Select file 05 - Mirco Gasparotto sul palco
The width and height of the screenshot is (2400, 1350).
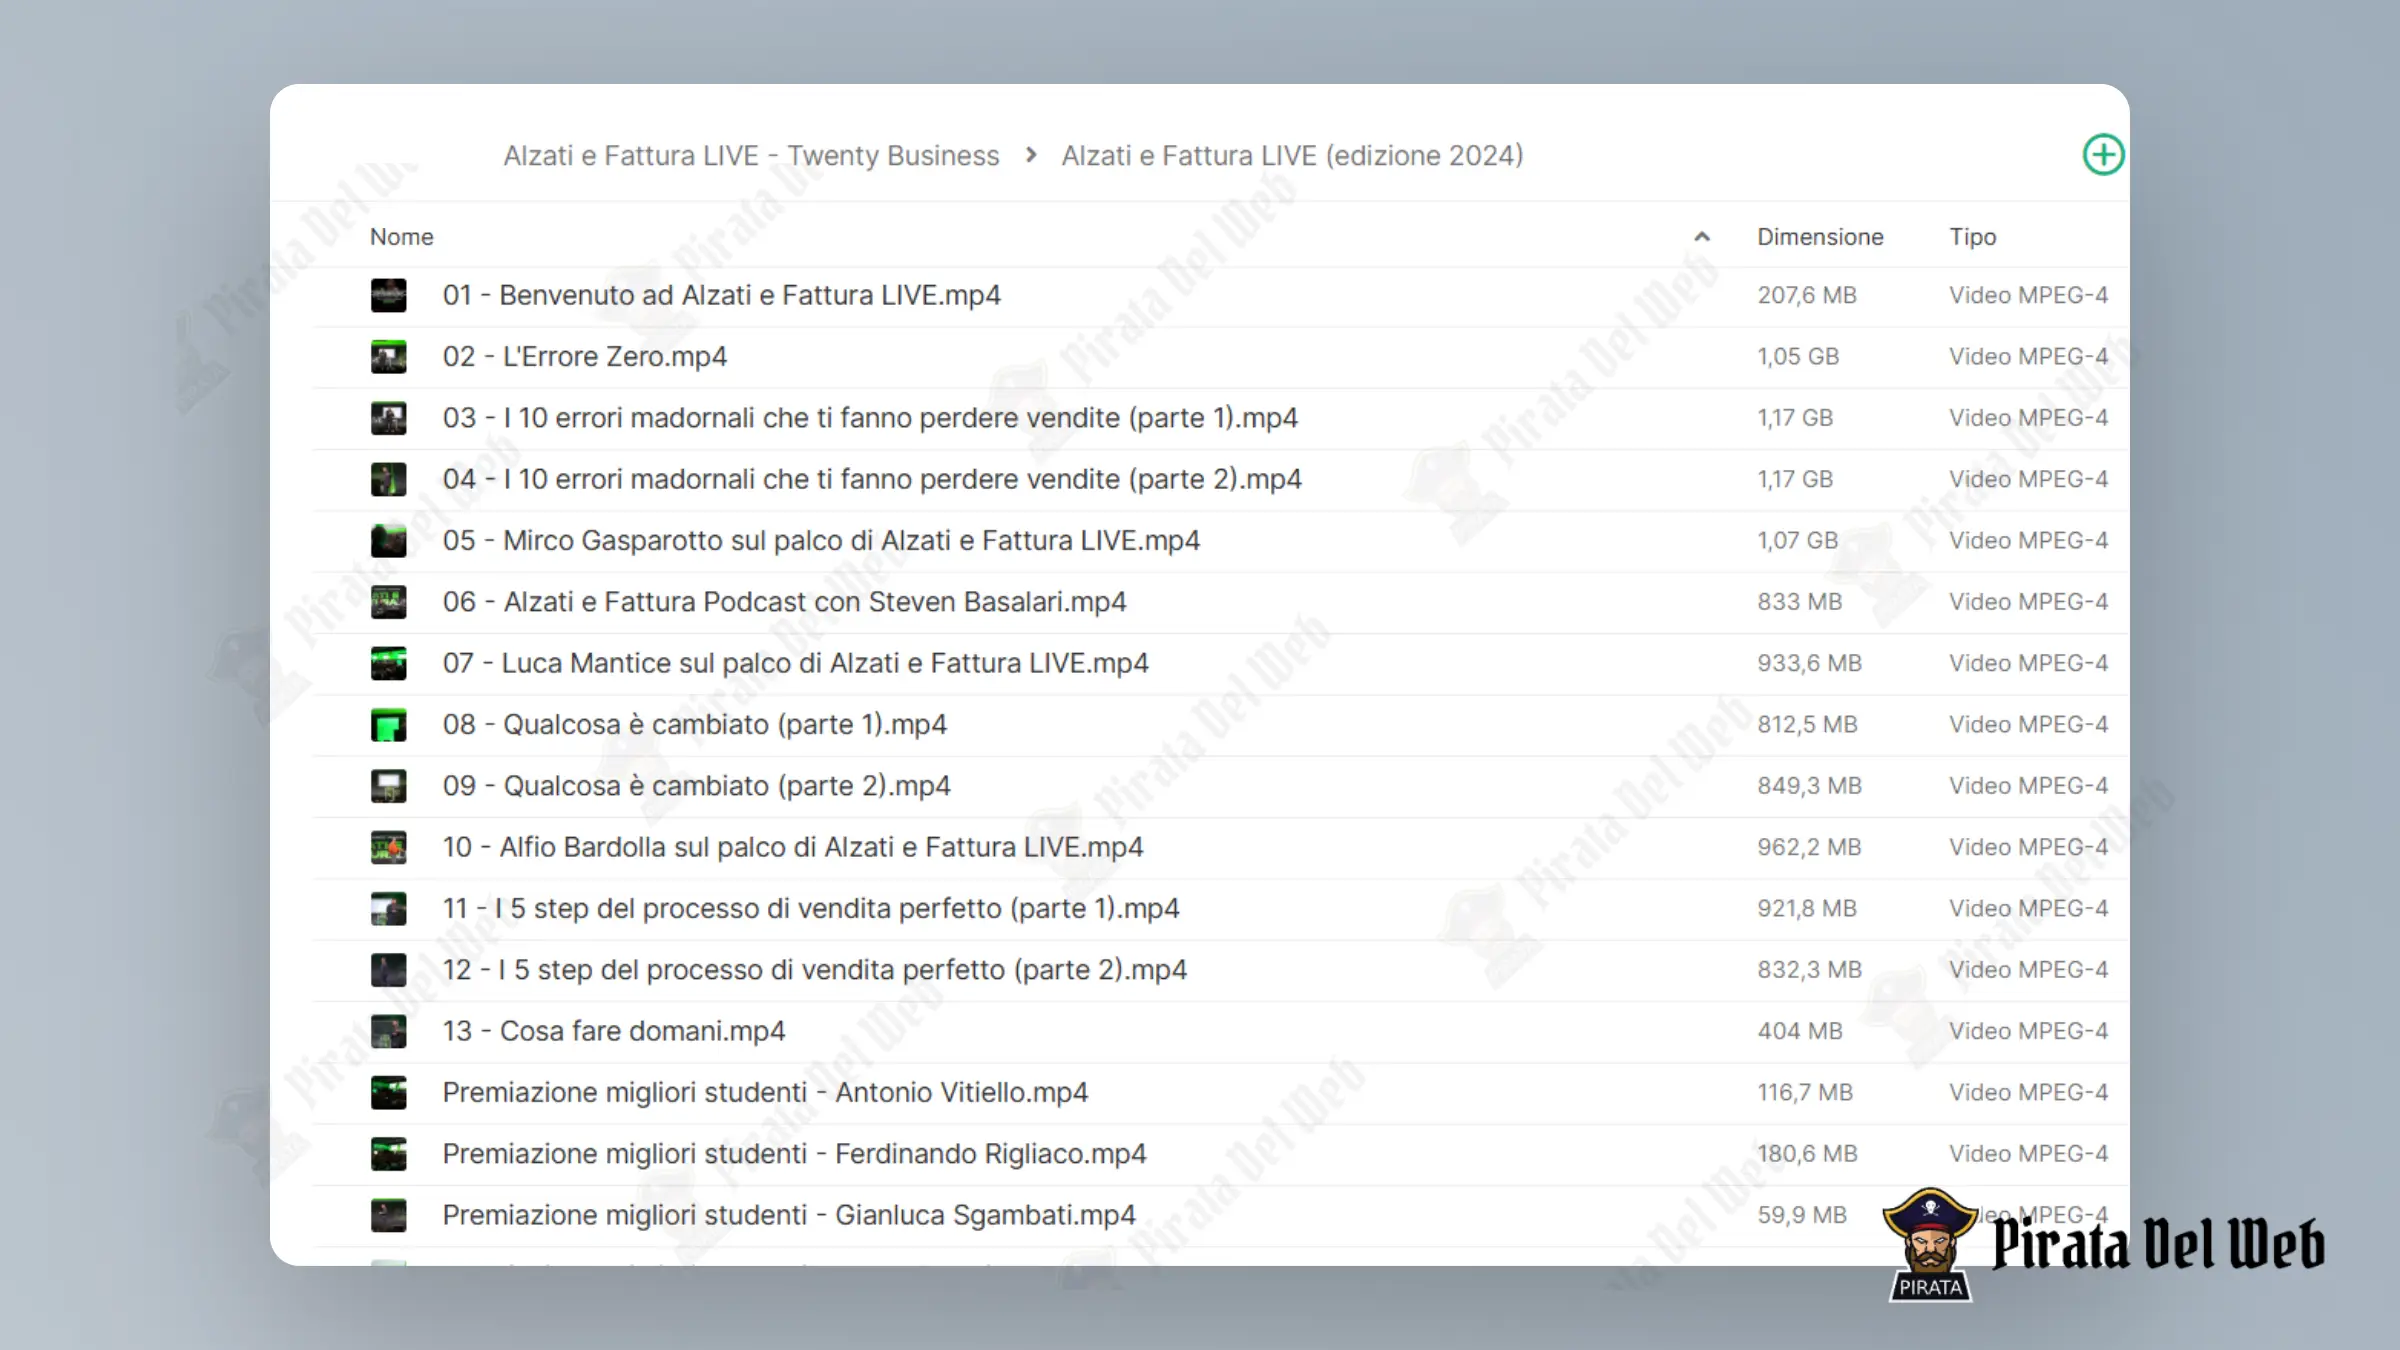821,541
